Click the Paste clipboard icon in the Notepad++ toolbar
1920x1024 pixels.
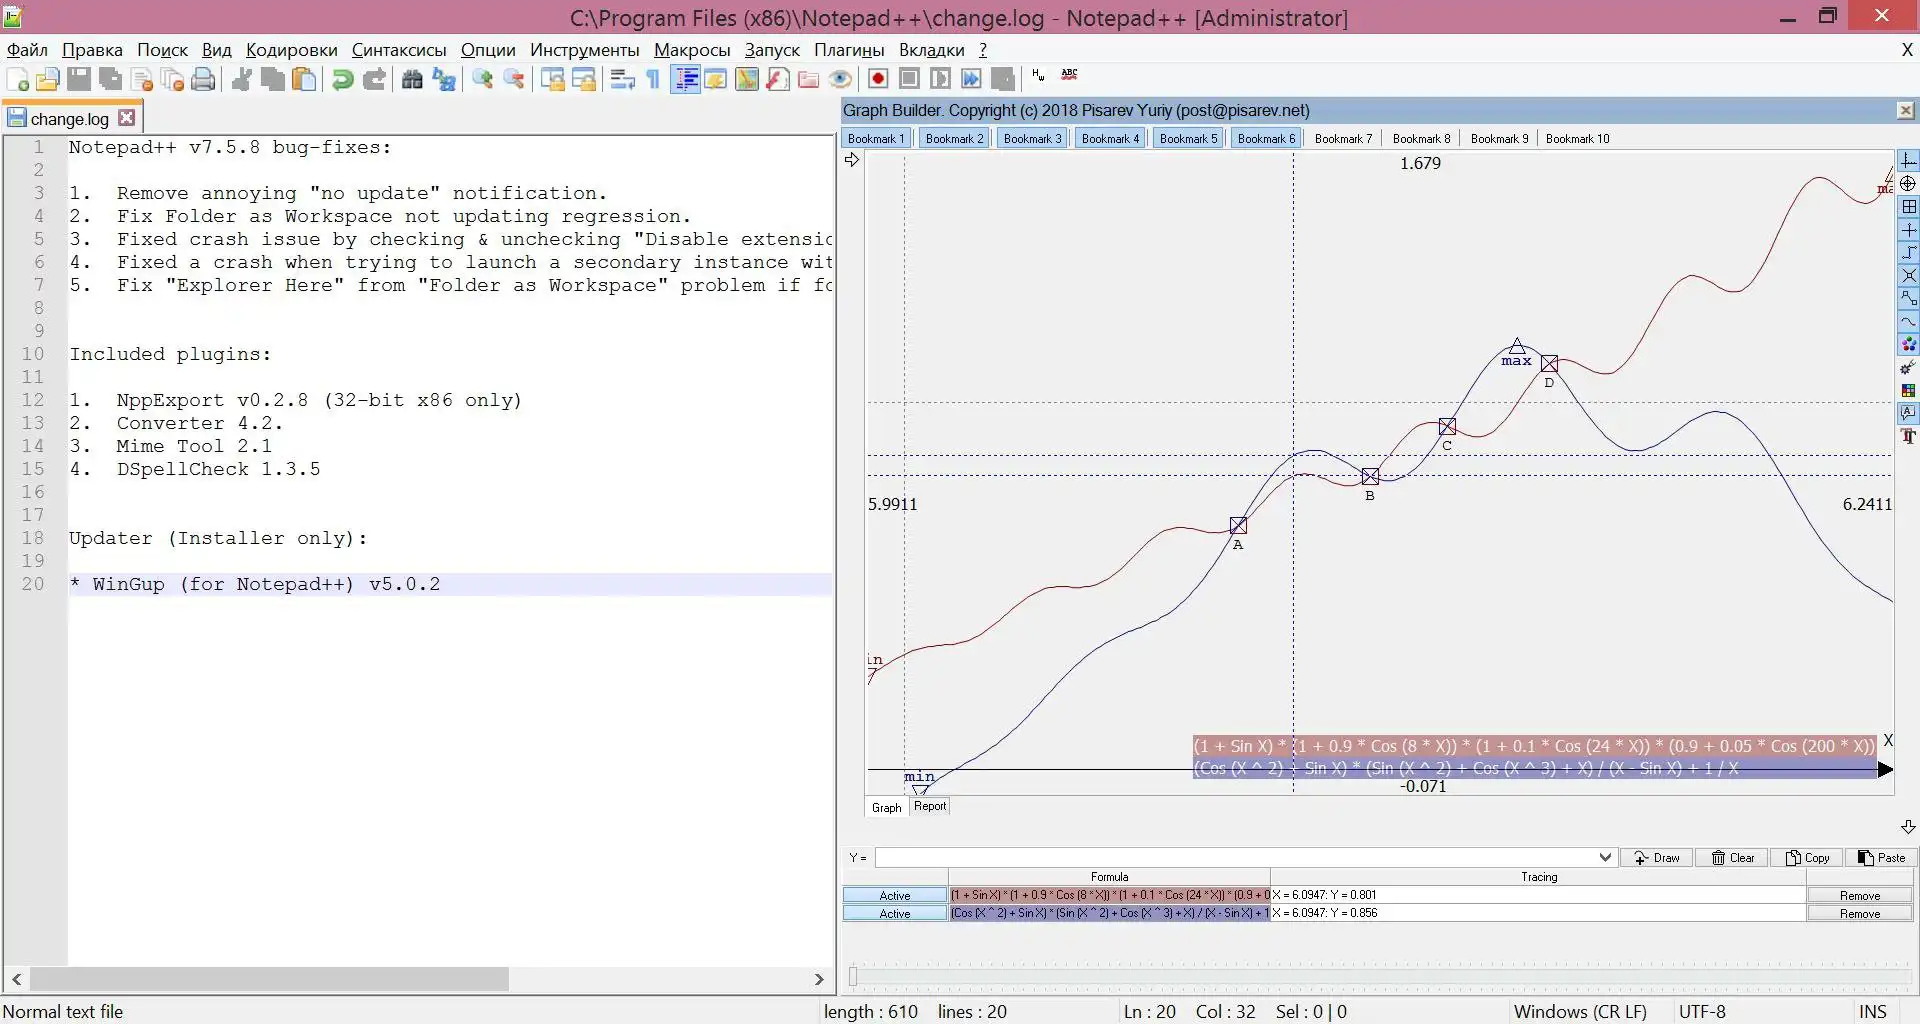[304, 80]
